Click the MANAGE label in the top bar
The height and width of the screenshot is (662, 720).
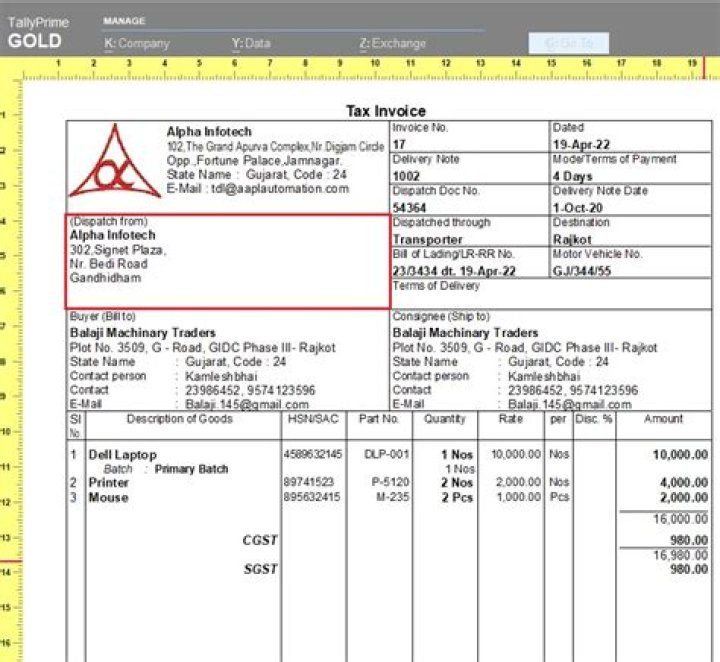click(x=124, y=21)
